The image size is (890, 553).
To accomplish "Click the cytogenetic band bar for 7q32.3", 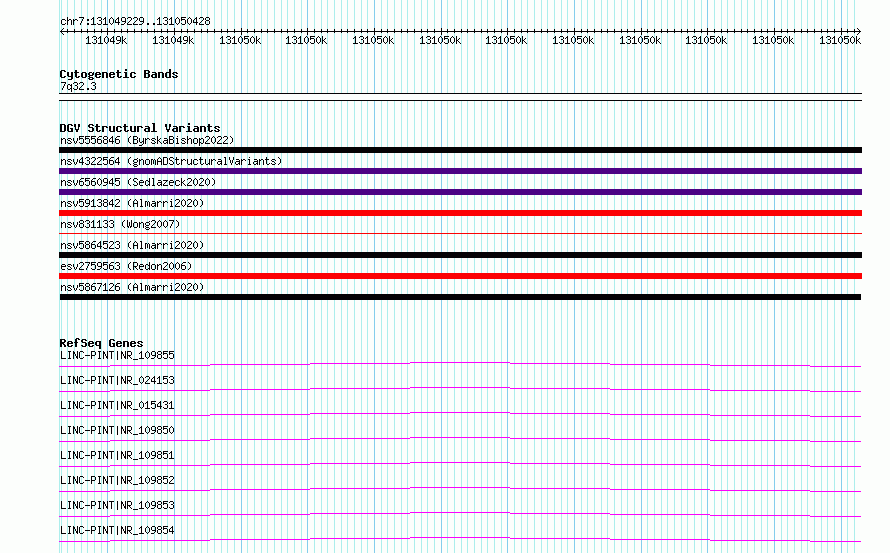I will 460,97.
